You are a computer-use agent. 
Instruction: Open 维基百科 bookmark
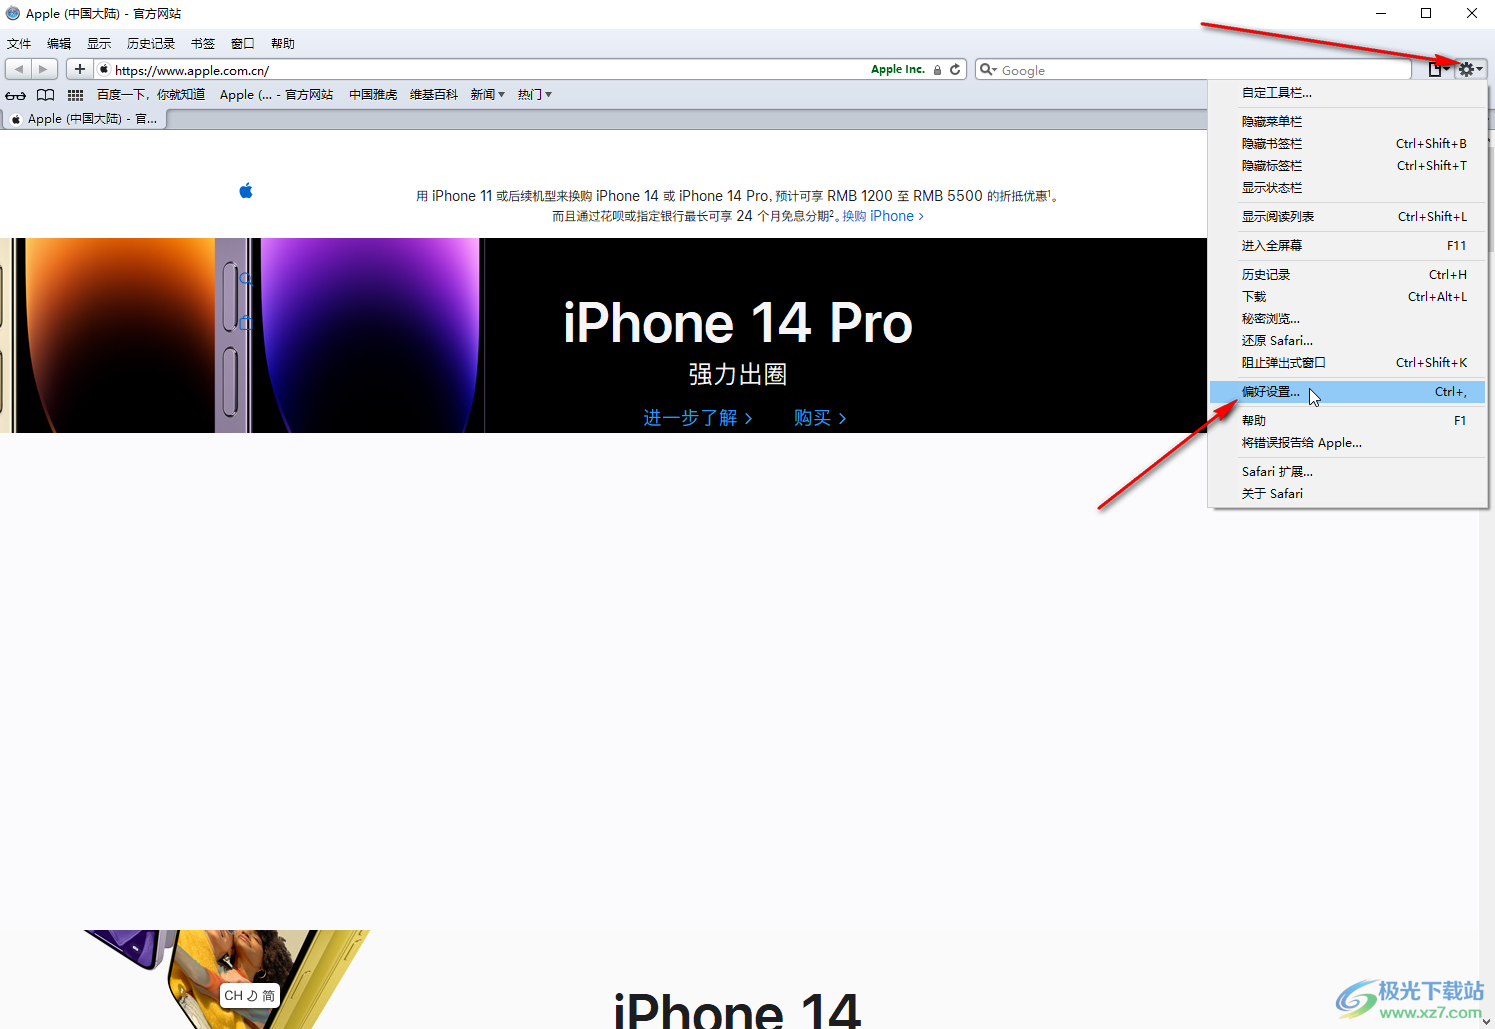(x=434, y=95)
